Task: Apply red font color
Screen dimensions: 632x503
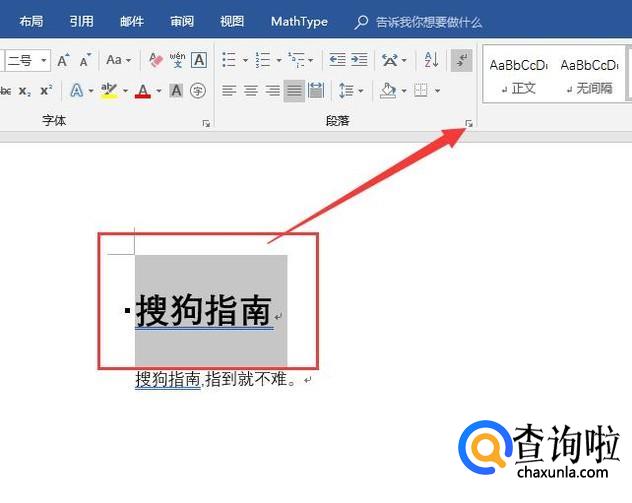Action: pos(143,91)
